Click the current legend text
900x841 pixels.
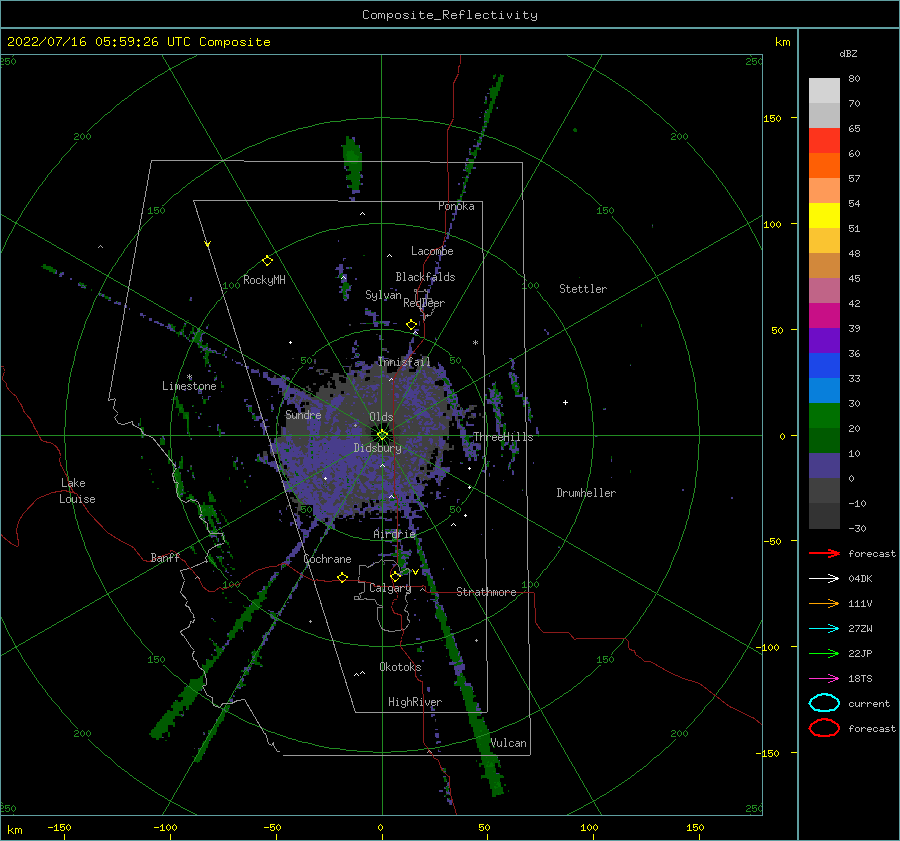869,704
